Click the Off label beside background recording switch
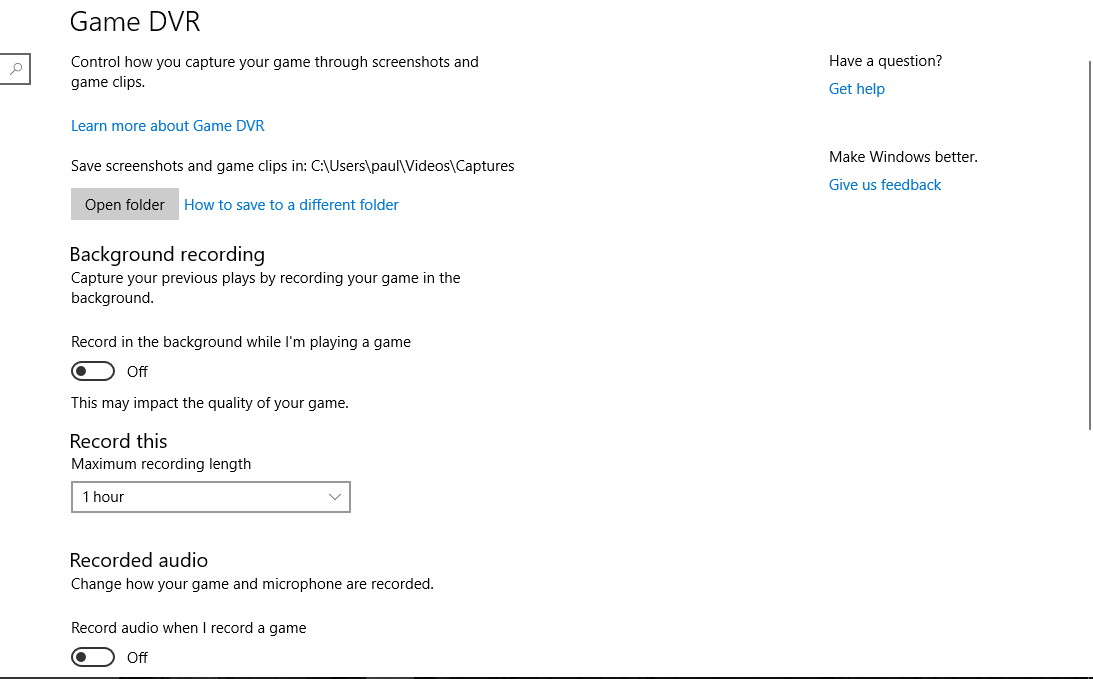The height and width of the screenshot is (679, 1093). click(137, 372)
